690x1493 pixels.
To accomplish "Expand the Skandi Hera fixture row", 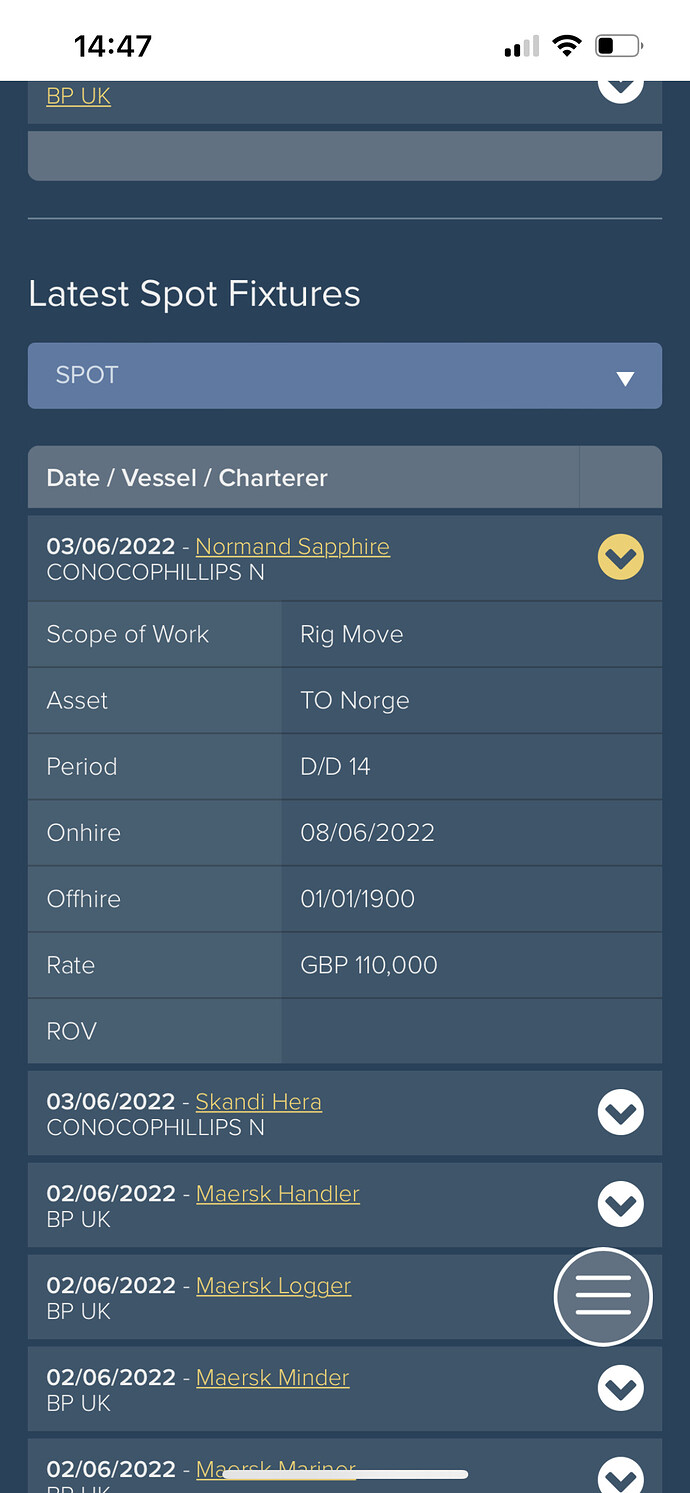I will [x=621, y=1112].
